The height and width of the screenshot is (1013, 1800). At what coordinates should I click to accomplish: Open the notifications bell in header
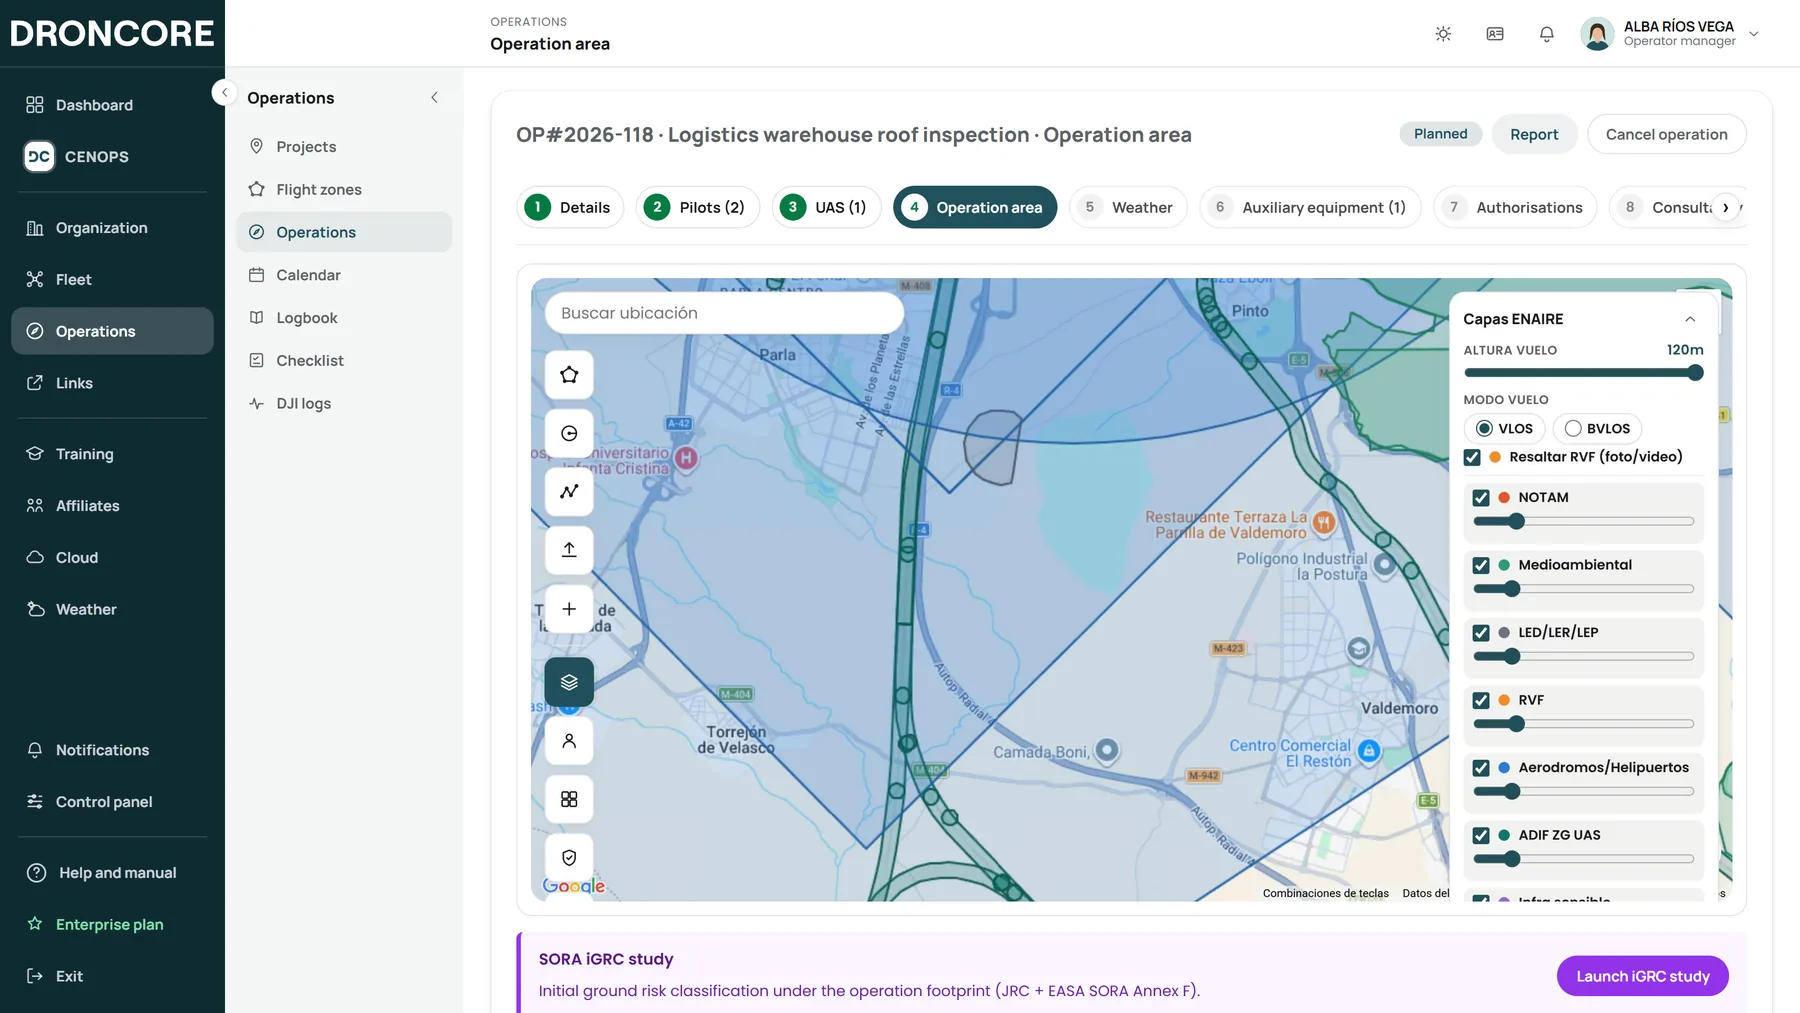[1547, 34]
